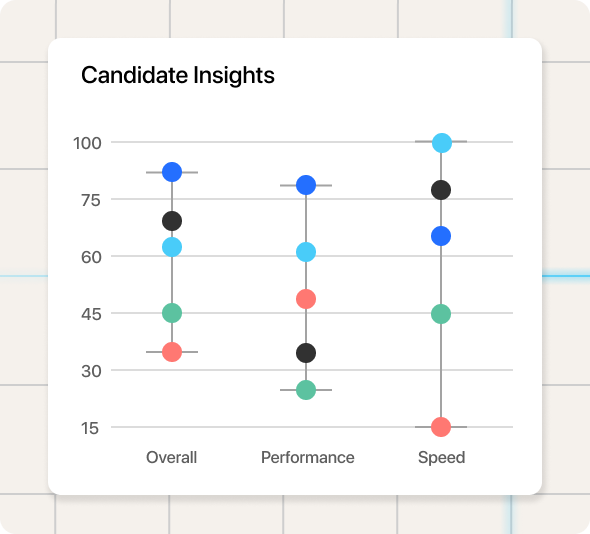The image size is (590, 534).
Task: Click the green dot in Speed column
Action: coord(441,314)
